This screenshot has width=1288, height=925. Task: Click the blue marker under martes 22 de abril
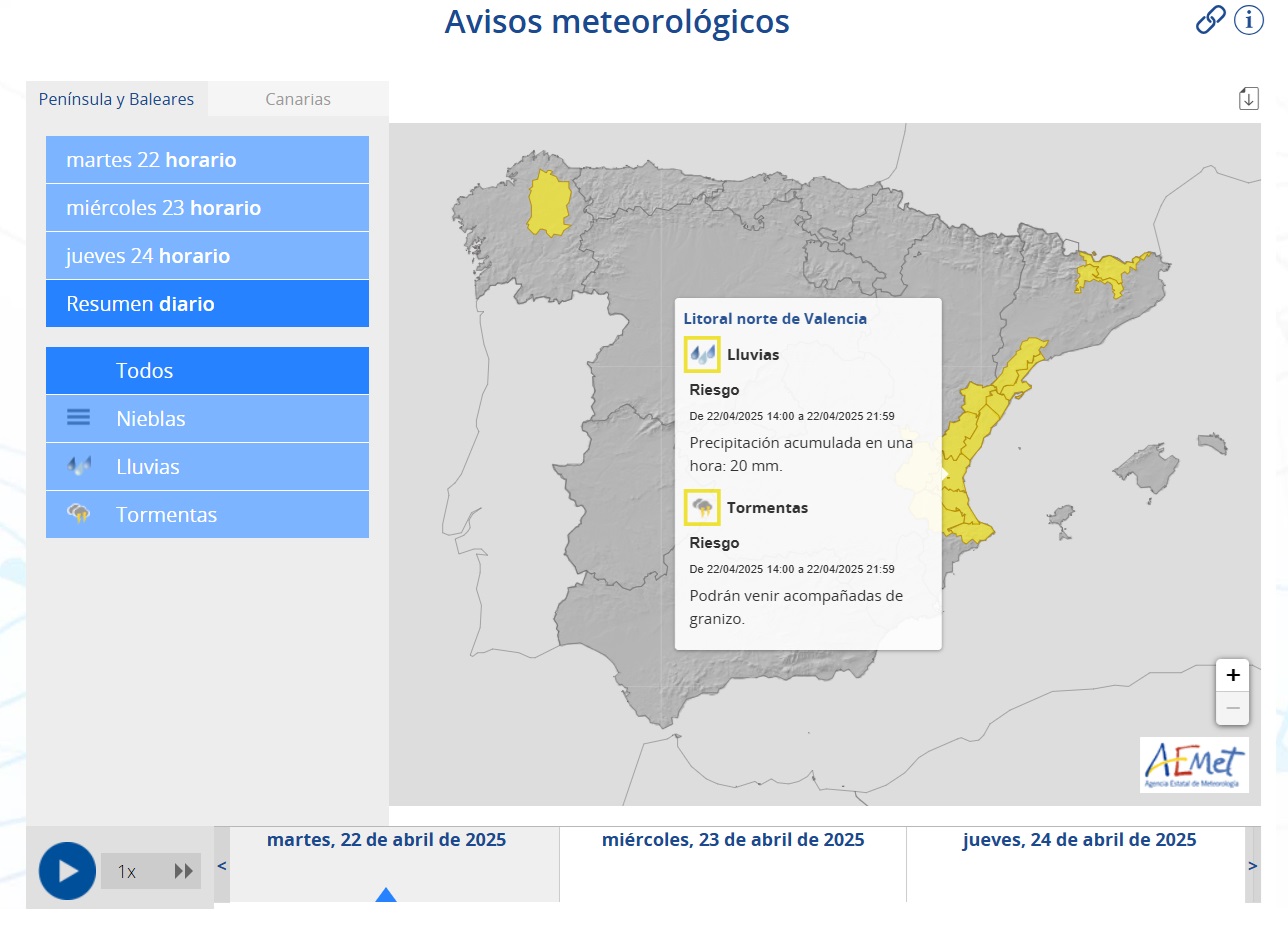click(386, 897)
